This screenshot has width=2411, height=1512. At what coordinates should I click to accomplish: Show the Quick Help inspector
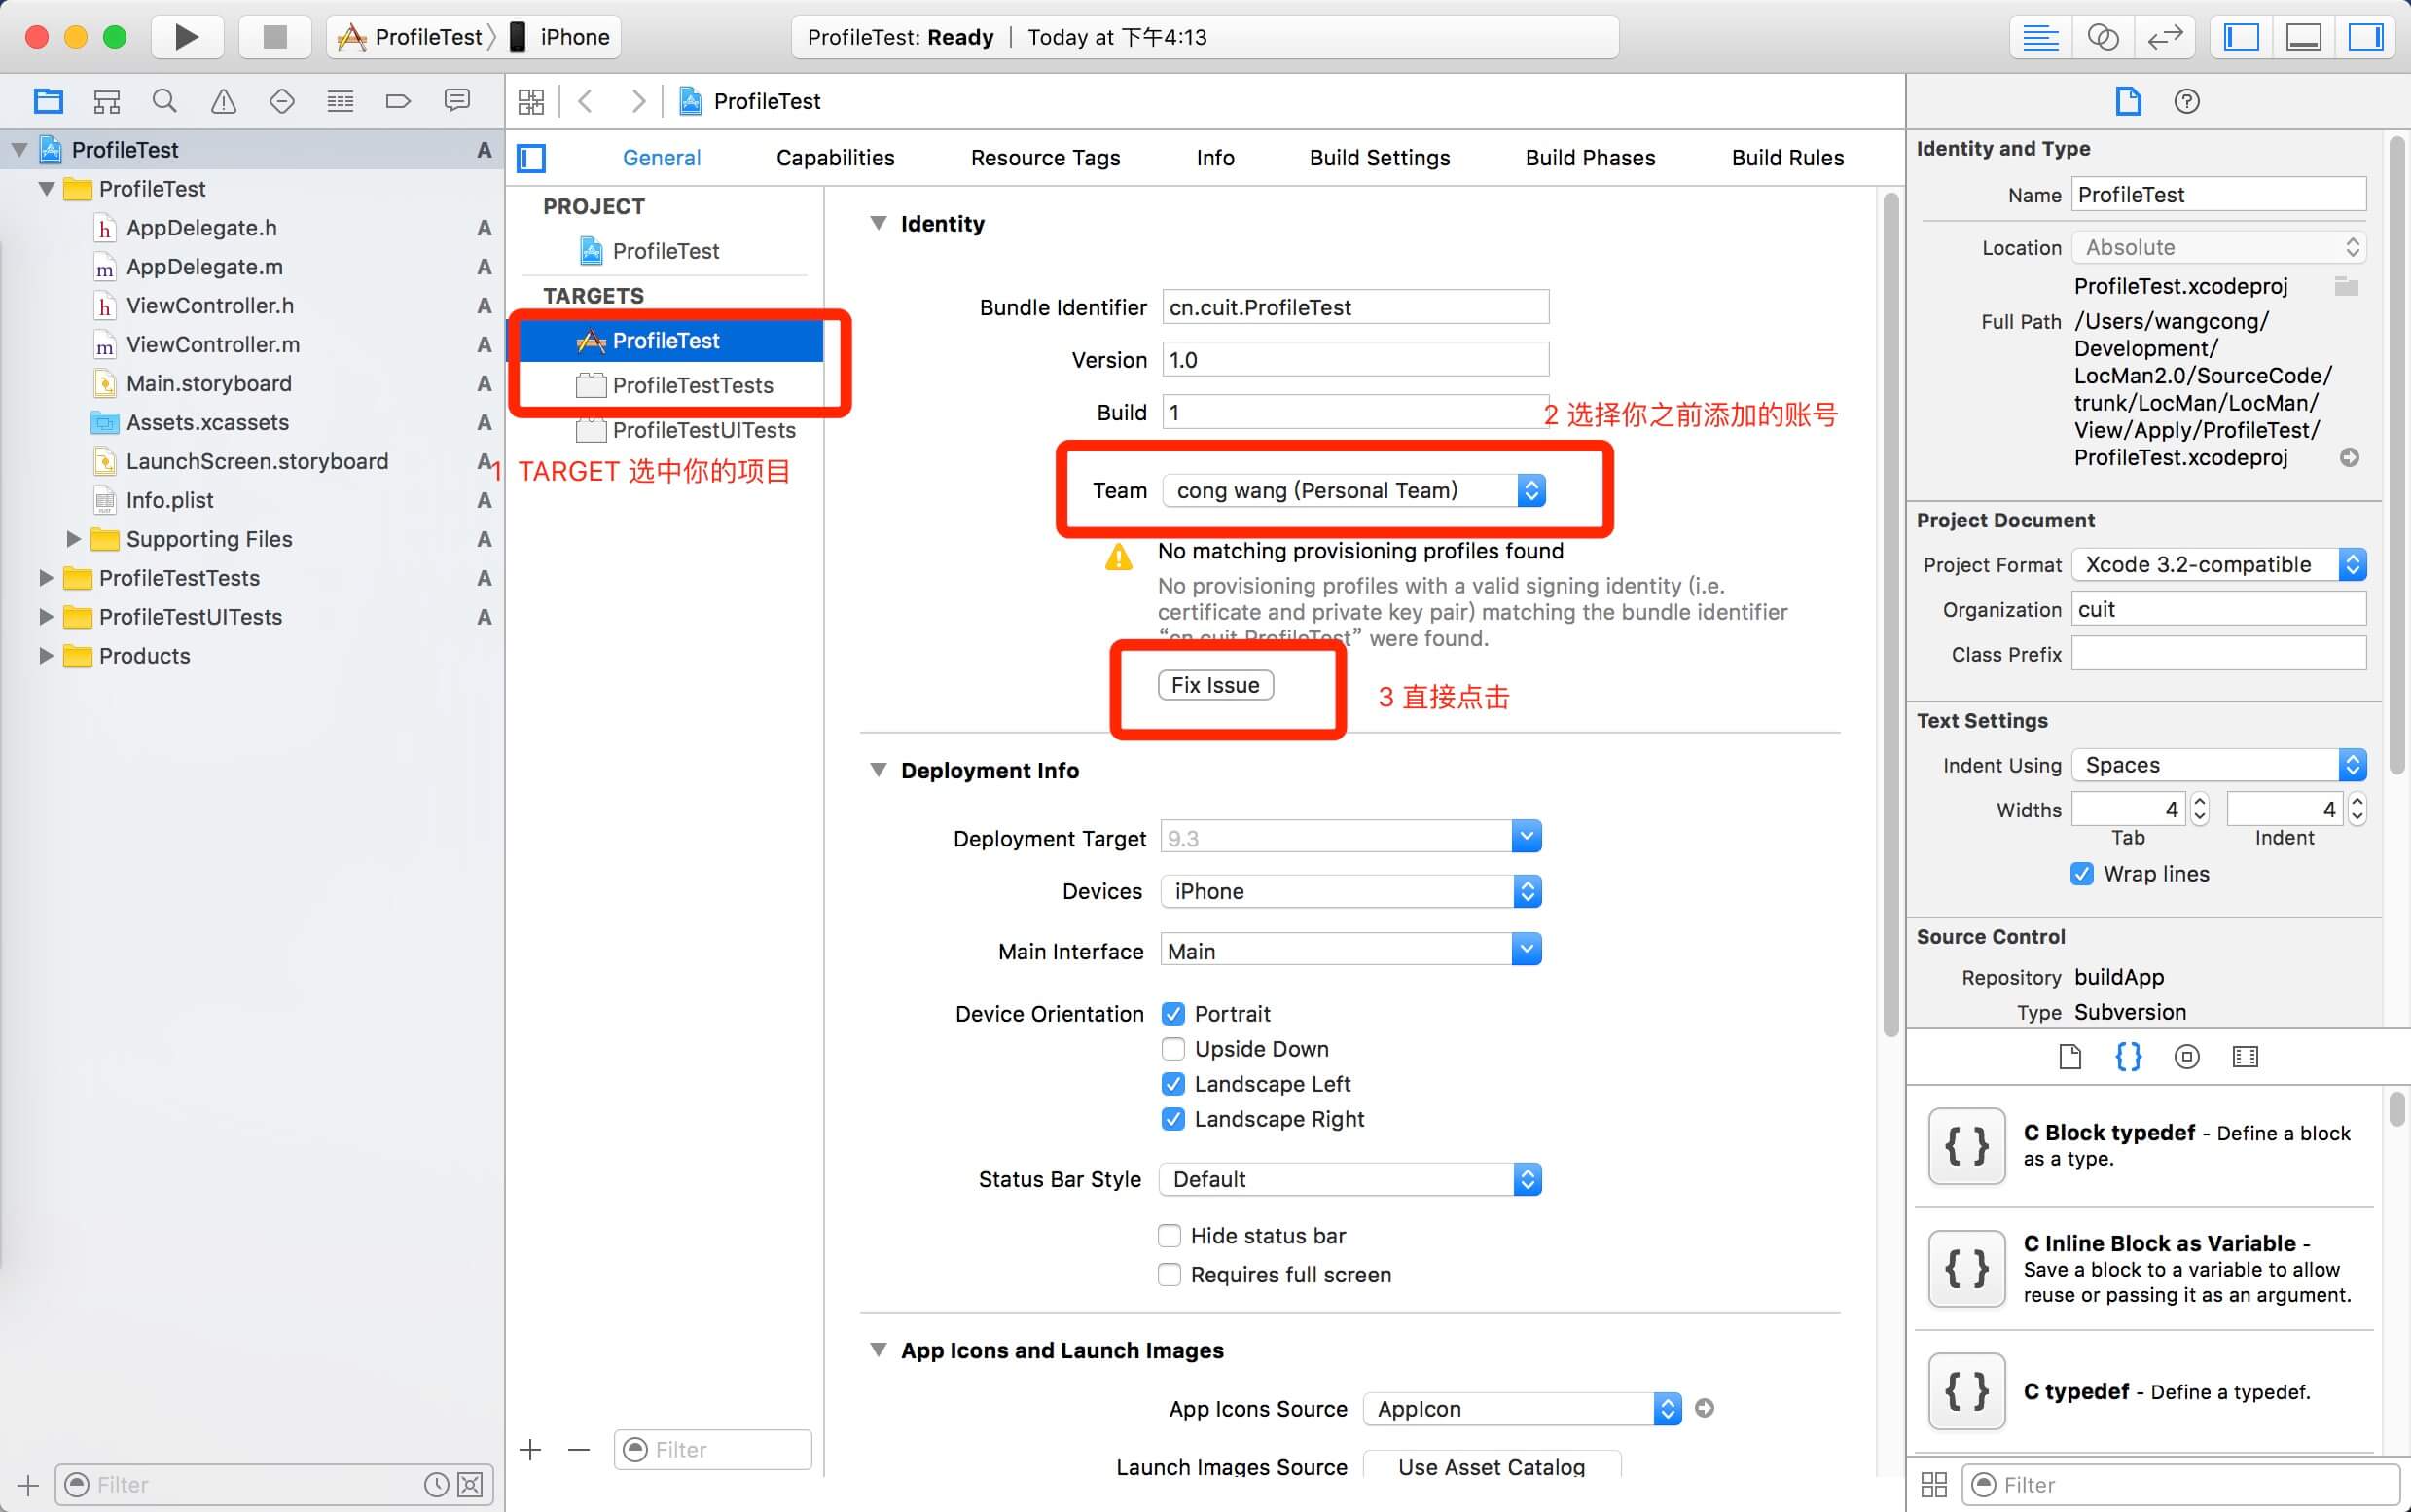[2187, 101]
